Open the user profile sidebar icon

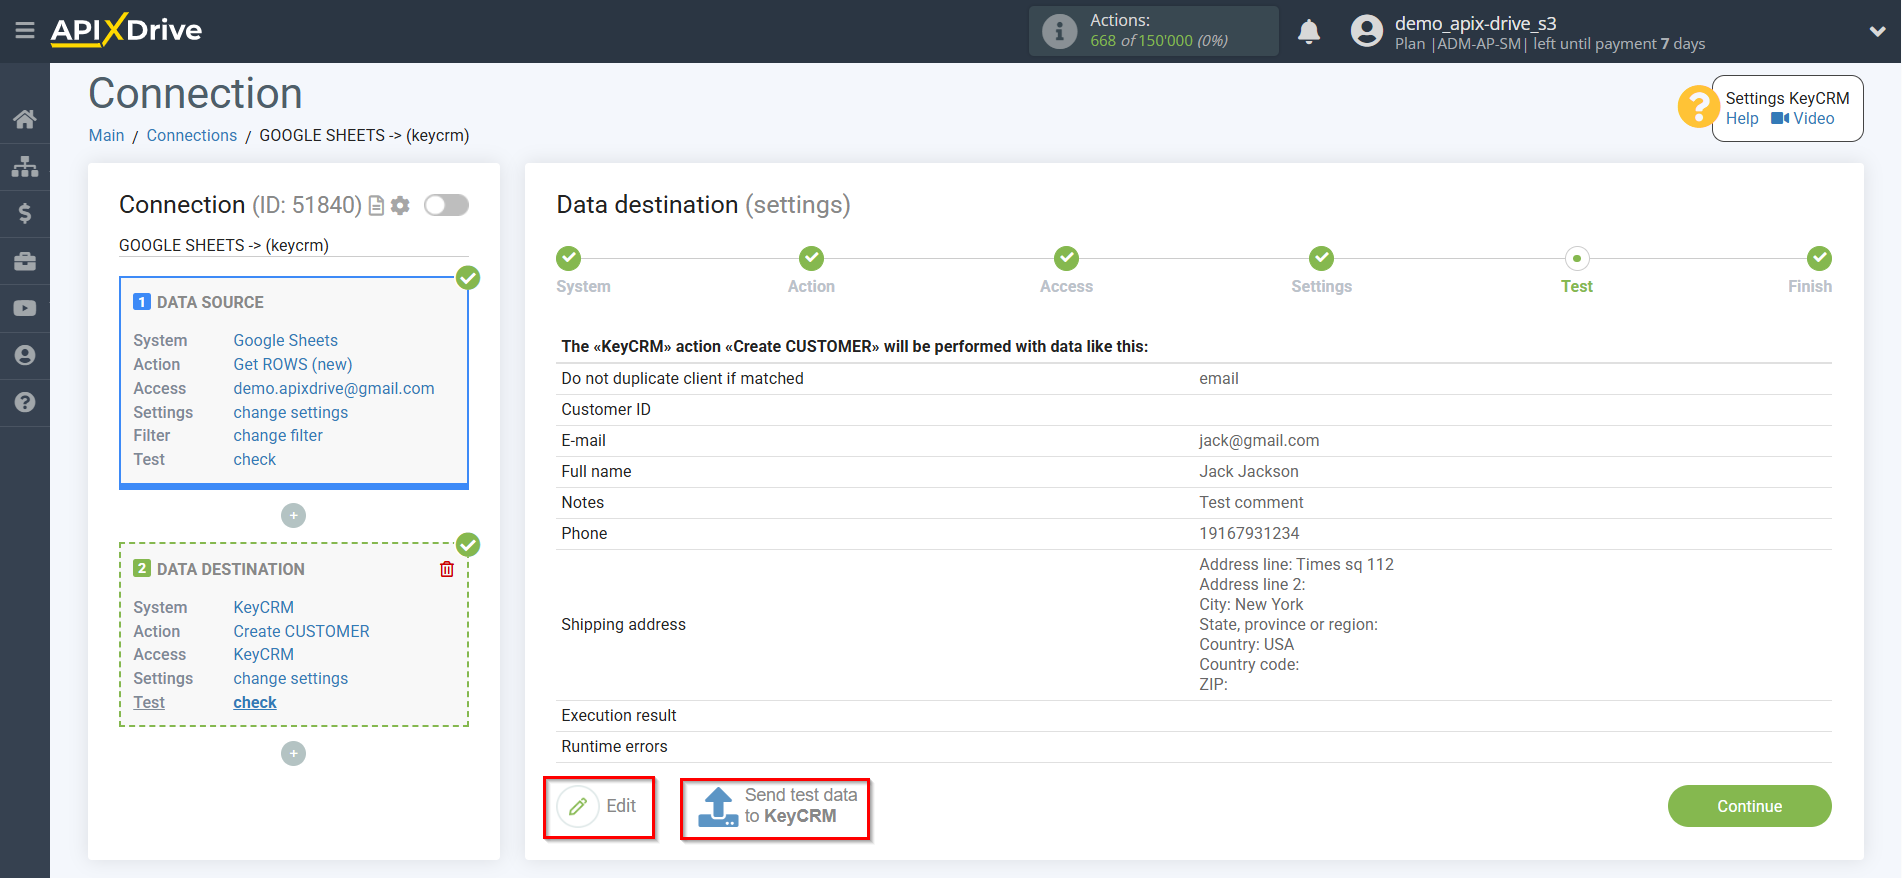pos(25,355)
